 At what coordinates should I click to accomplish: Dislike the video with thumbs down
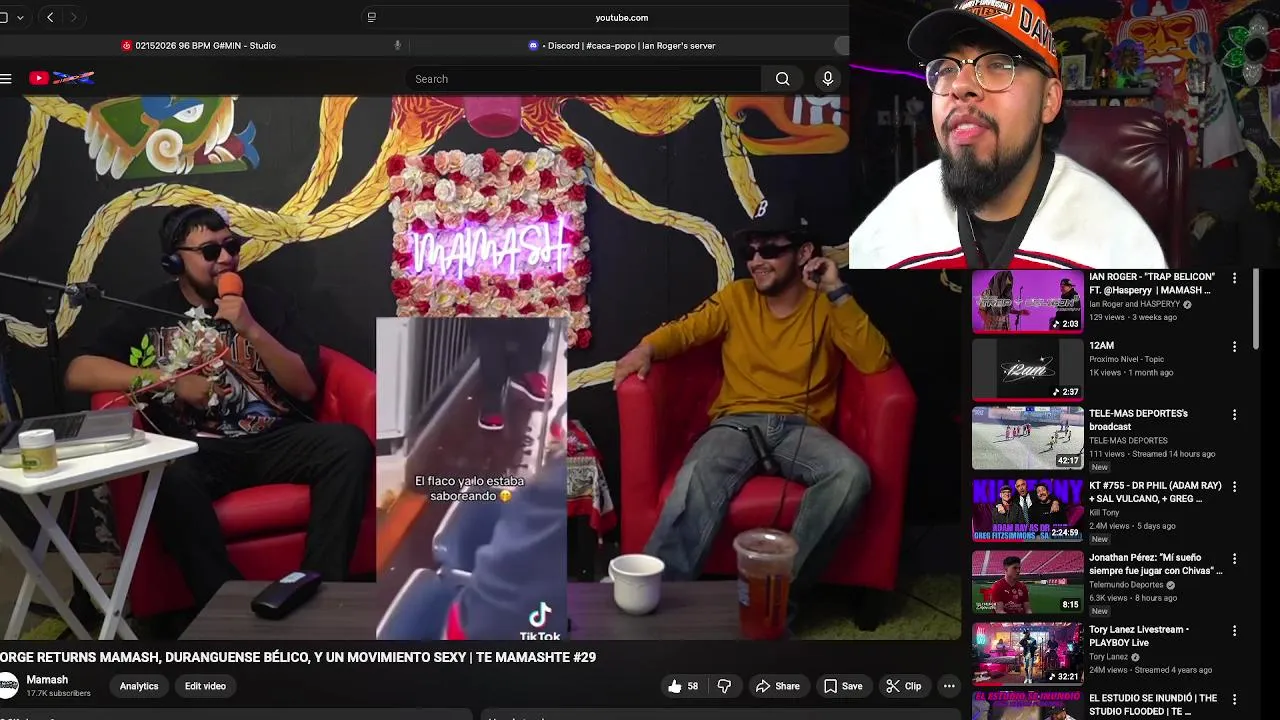724,686
